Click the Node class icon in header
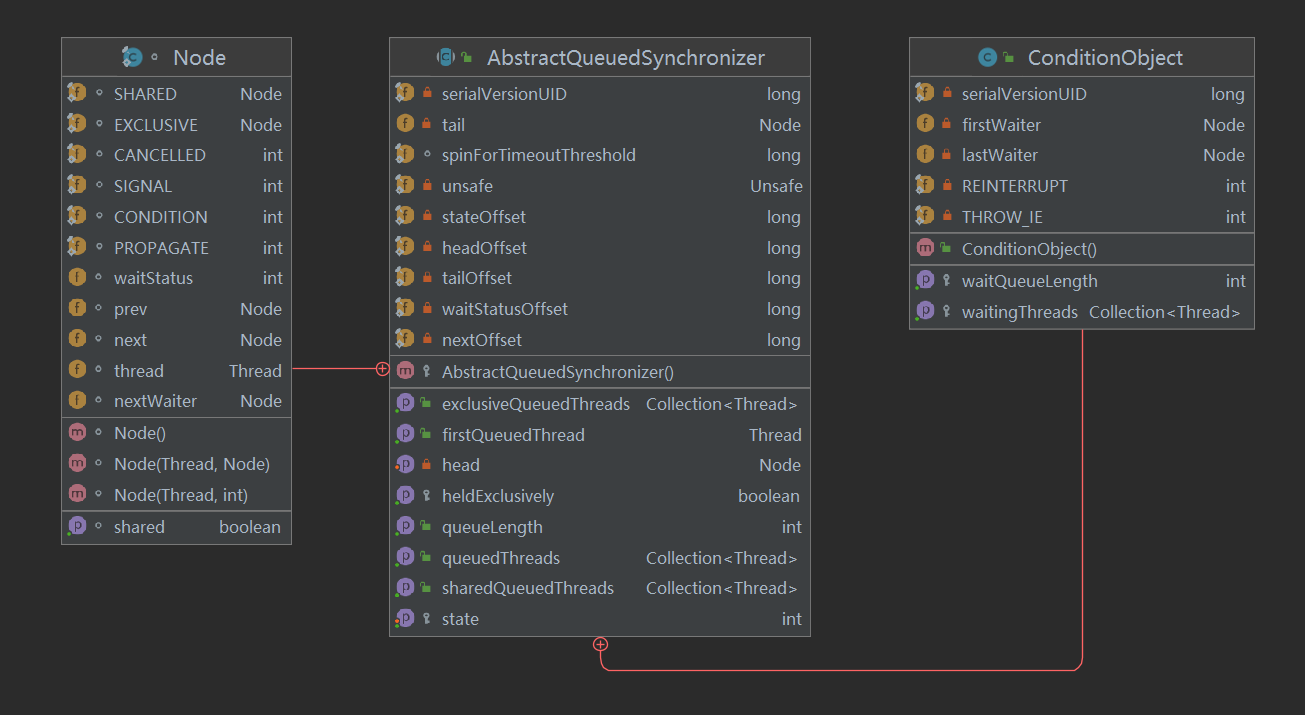Image resolution: width=1305 pixels, height=715 pixels. tap(132, 57)
